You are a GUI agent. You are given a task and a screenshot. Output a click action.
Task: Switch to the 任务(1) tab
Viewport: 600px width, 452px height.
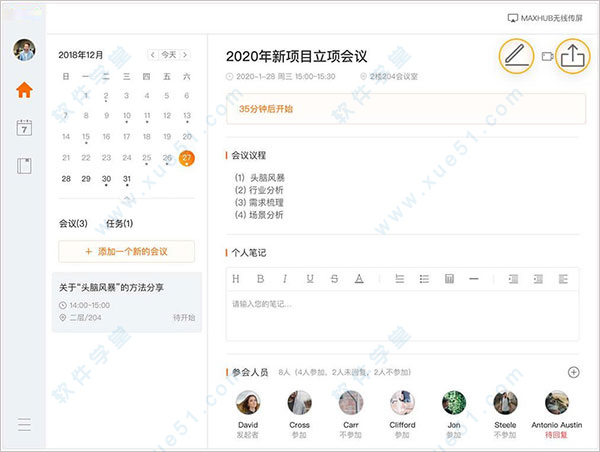click(x=119, y=224)
